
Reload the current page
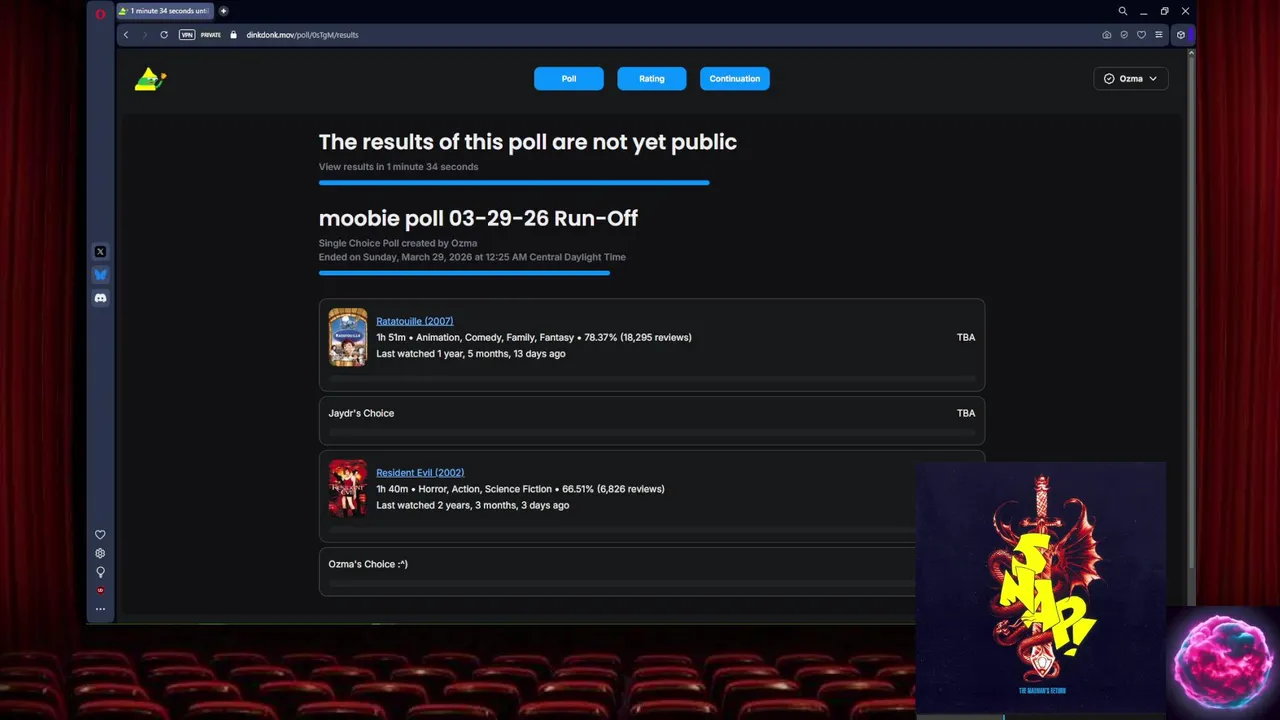tap(164, 35)
